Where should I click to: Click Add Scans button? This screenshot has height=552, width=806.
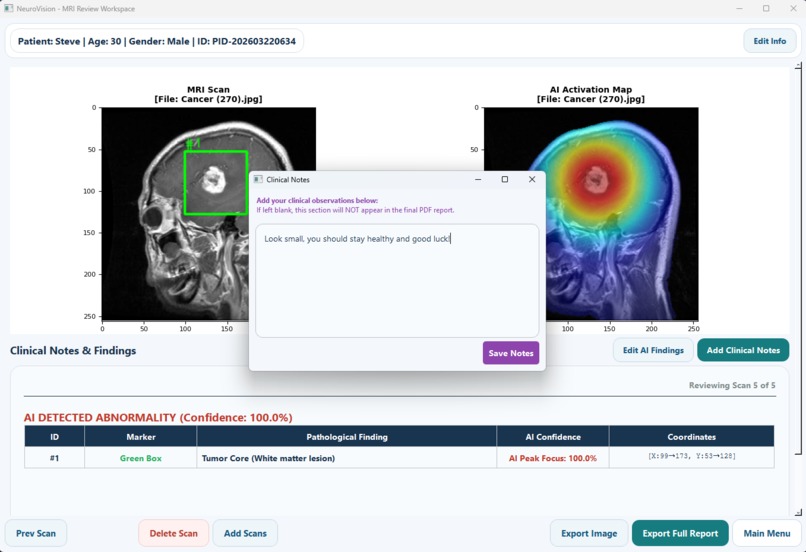245,533
